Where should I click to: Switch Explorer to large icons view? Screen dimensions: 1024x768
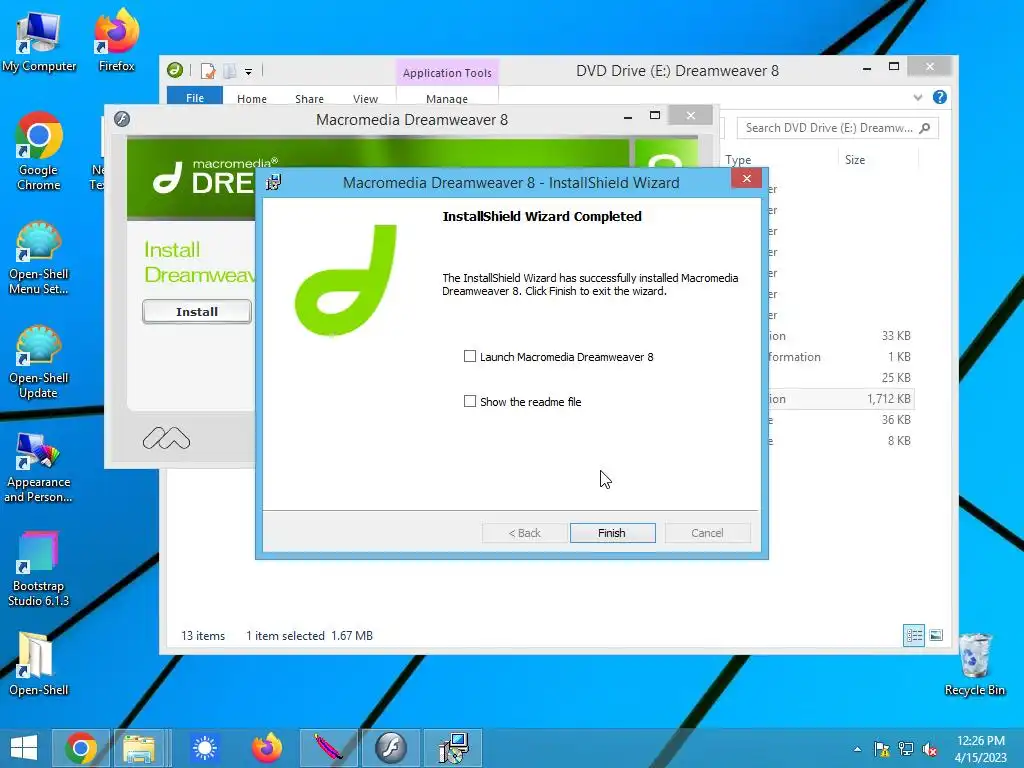tap(936, 635)
